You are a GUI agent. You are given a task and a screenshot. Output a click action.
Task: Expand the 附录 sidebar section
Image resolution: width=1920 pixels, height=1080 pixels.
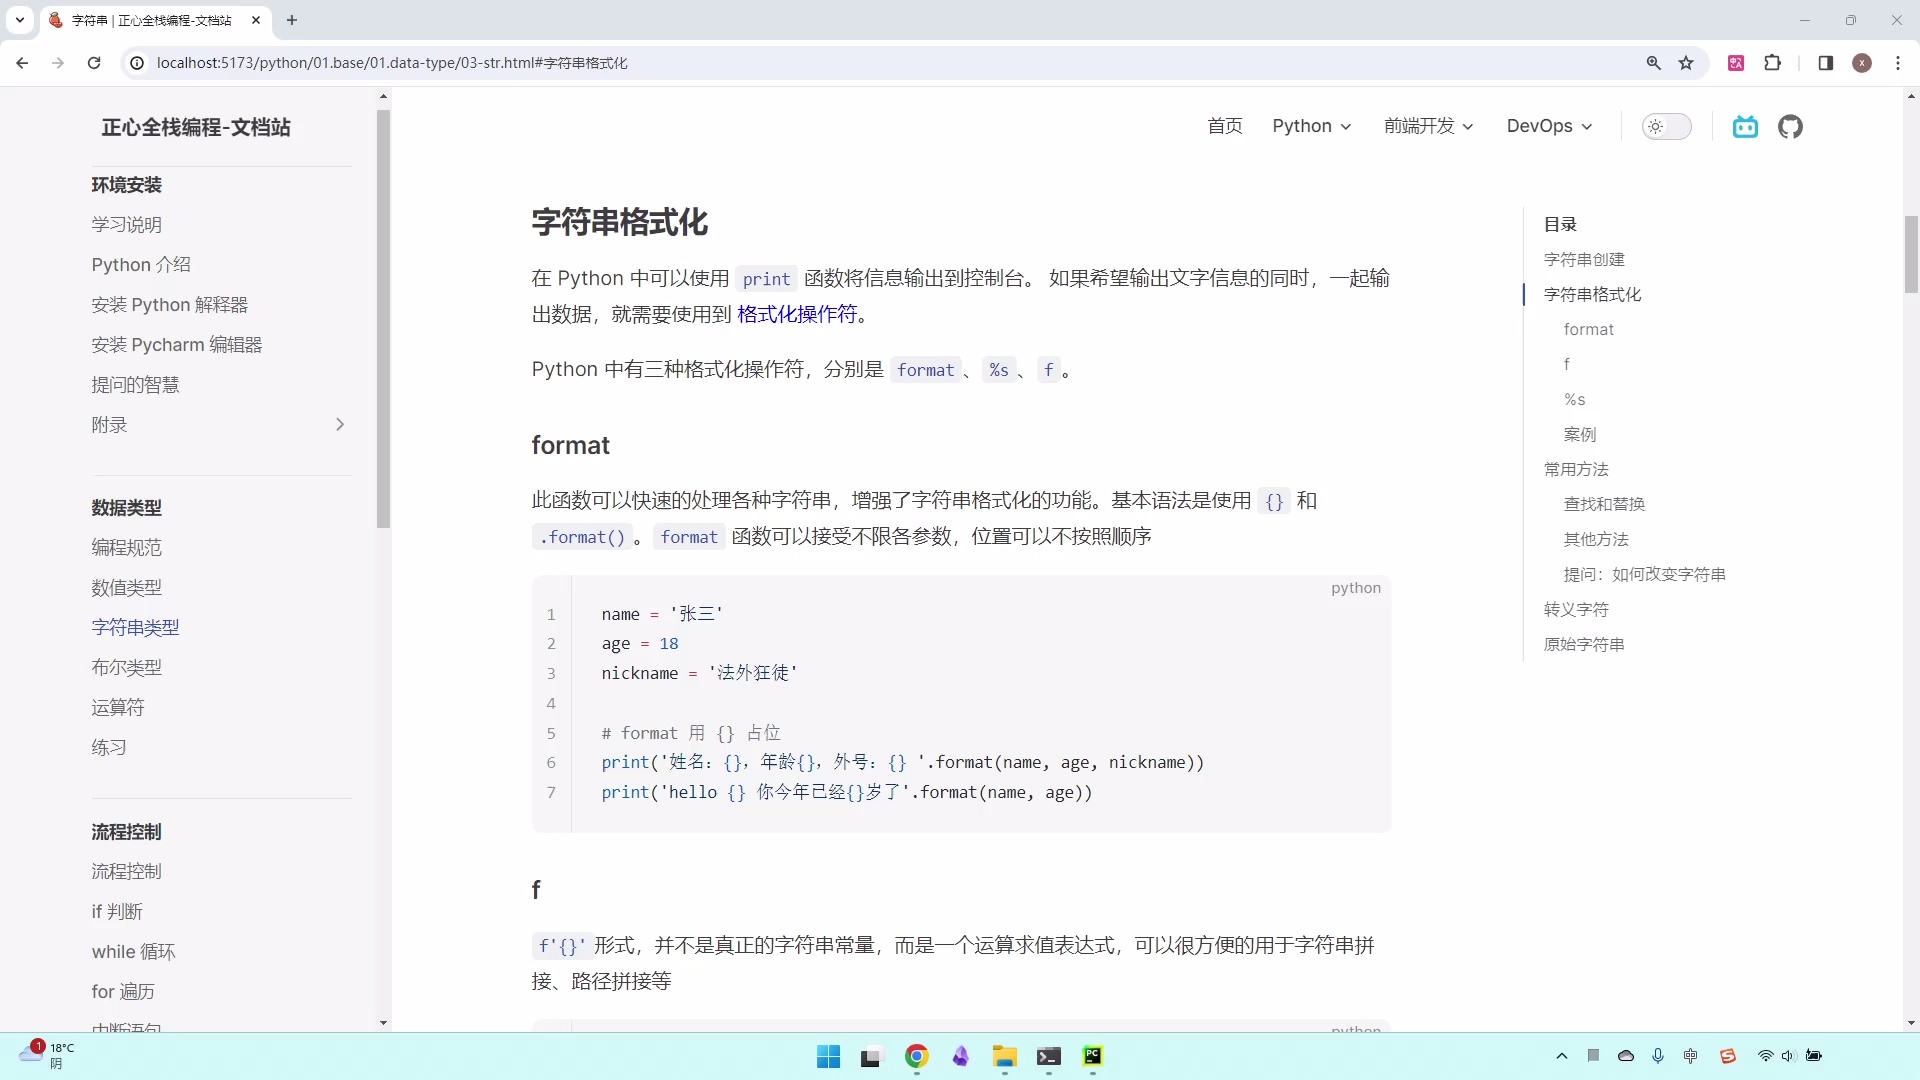(x=341, y=424)
